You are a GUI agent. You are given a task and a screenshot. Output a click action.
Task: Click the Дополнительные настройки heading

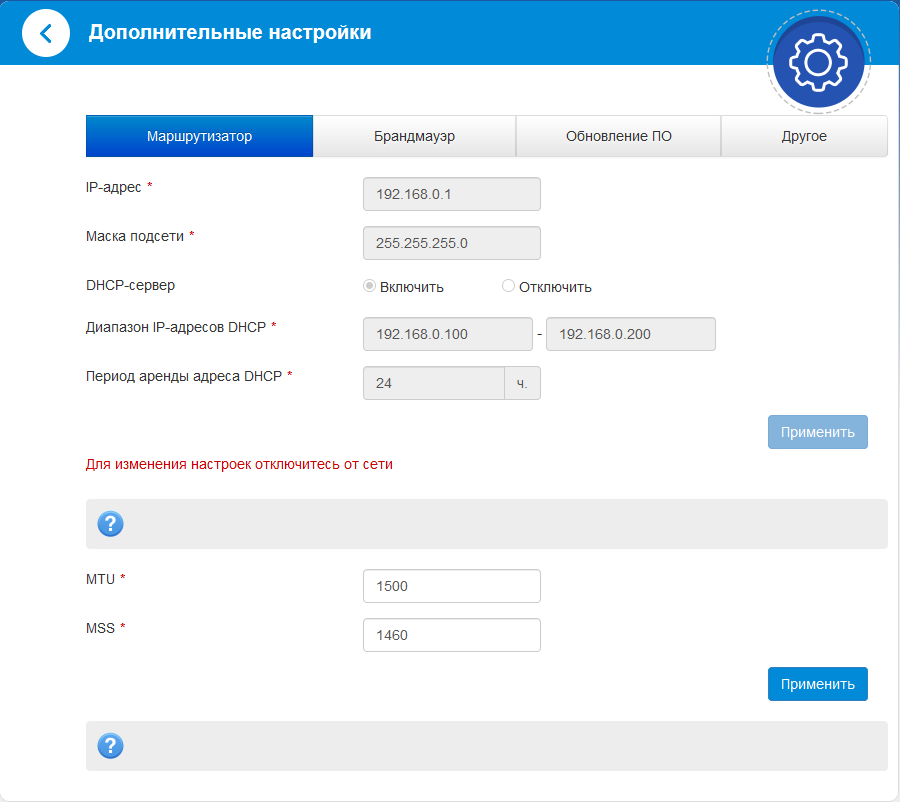click(230, 32)
